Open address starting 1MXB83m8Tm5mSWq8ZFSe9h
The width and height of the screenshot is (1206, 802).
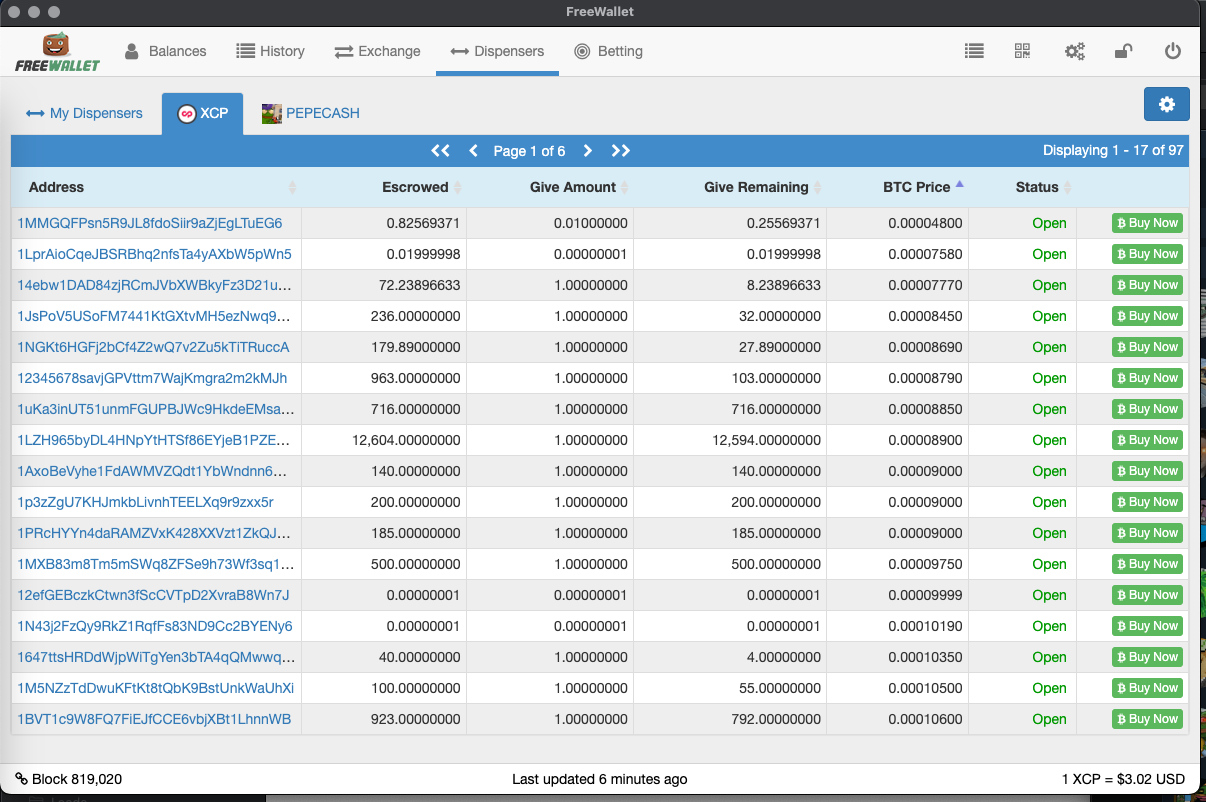point(155,564)
